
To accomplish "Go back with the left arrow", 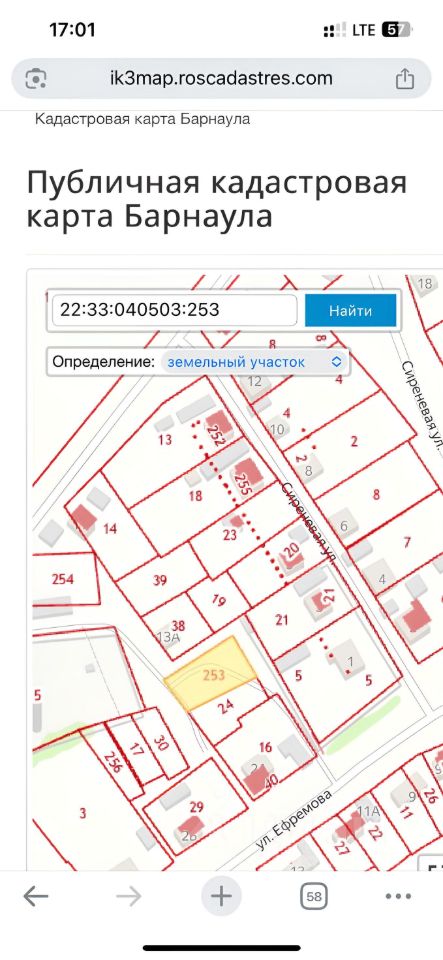I will 35,897.
